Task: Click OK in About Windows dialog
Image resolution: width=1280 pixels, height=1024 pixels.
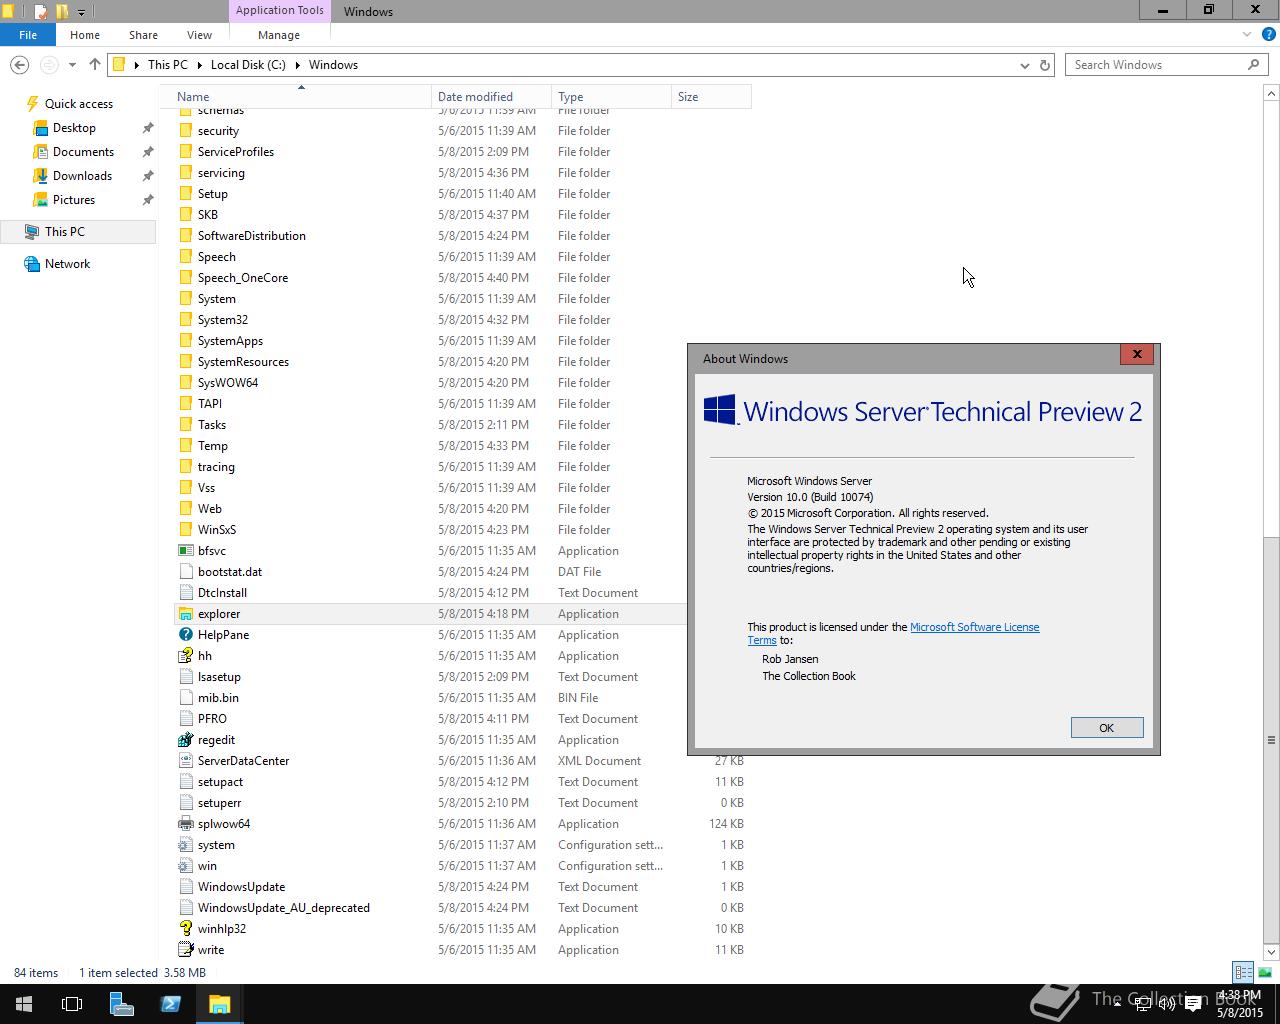Action: (x=1107, y=728)
